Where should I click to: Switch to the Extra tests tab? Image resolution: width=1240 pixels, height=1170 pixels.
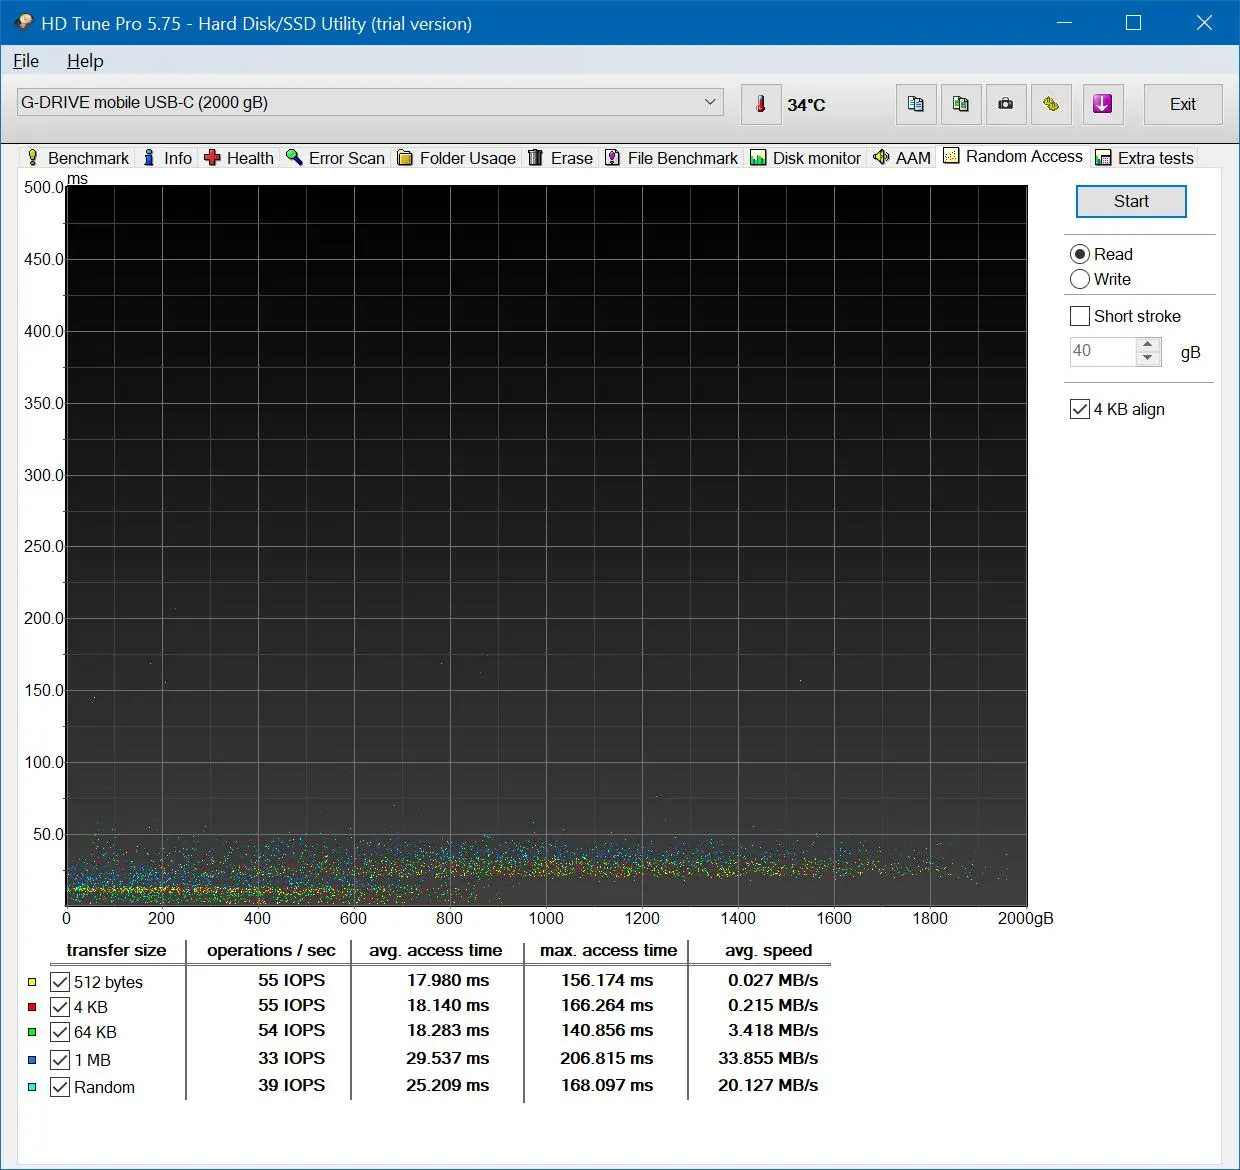point(1145,158)
